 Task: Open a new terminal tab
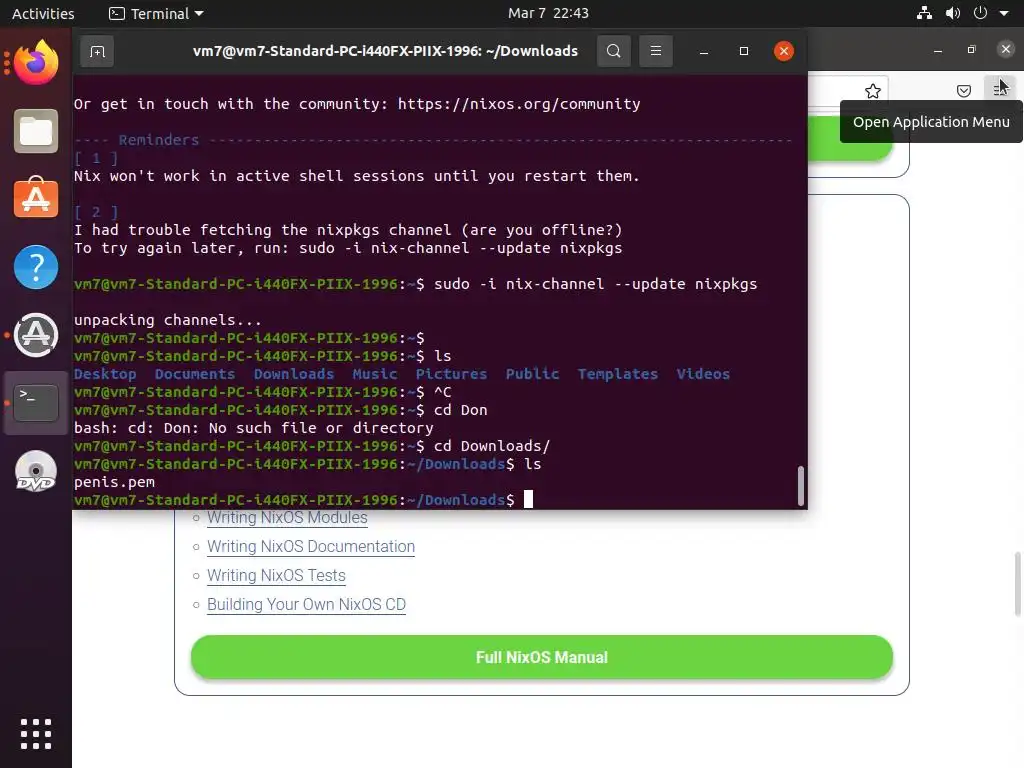(97, 51)
